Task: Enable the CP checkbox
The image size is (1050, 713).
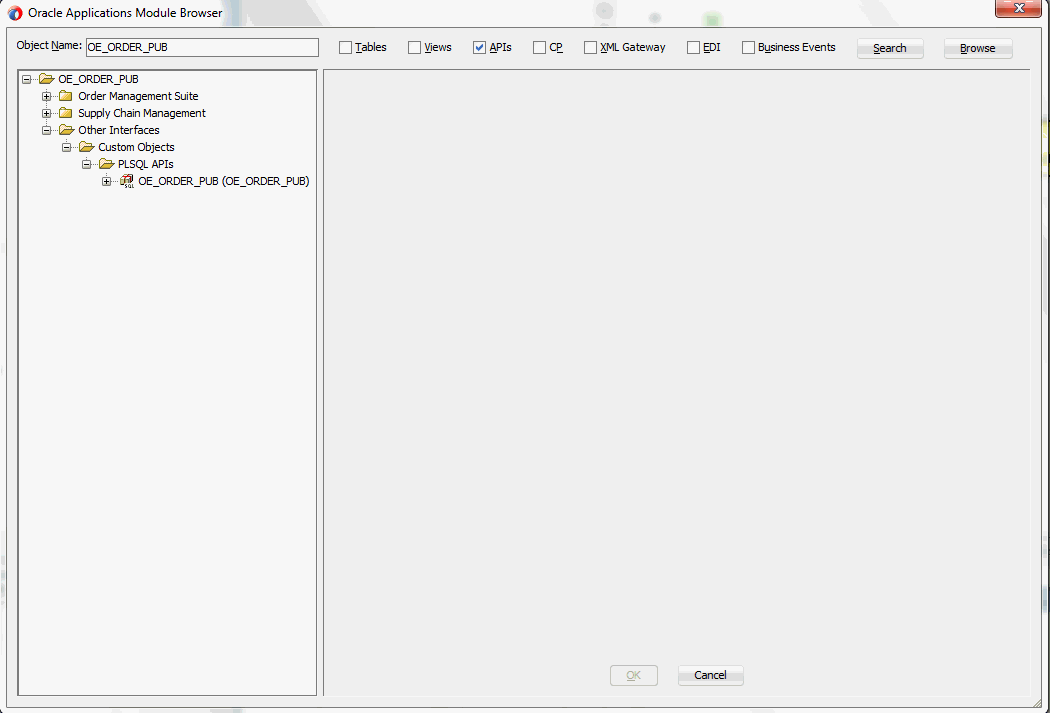Action: (539, 48)
